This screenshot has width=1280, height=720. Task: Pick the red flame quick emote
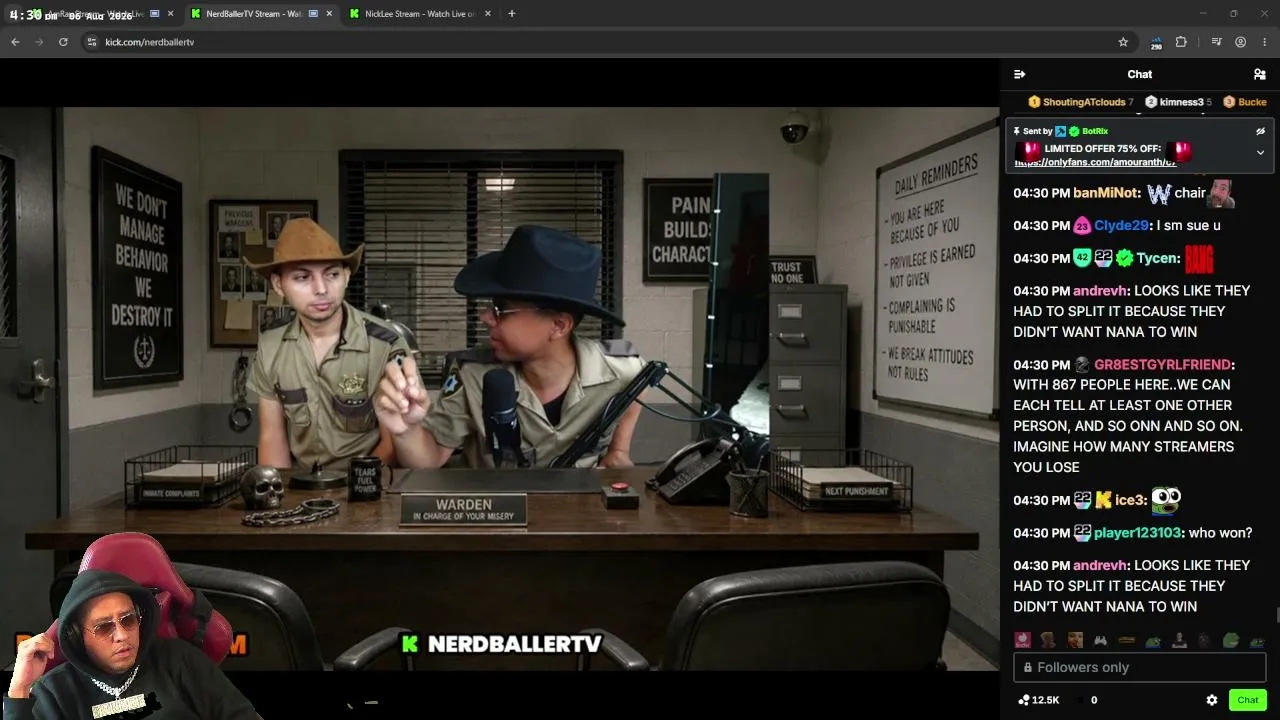click(1022, 640)
